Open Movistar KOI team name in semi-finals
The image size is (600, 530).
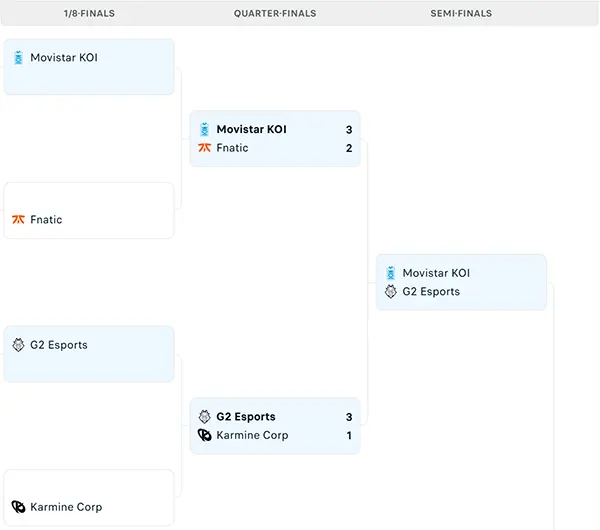436,273
